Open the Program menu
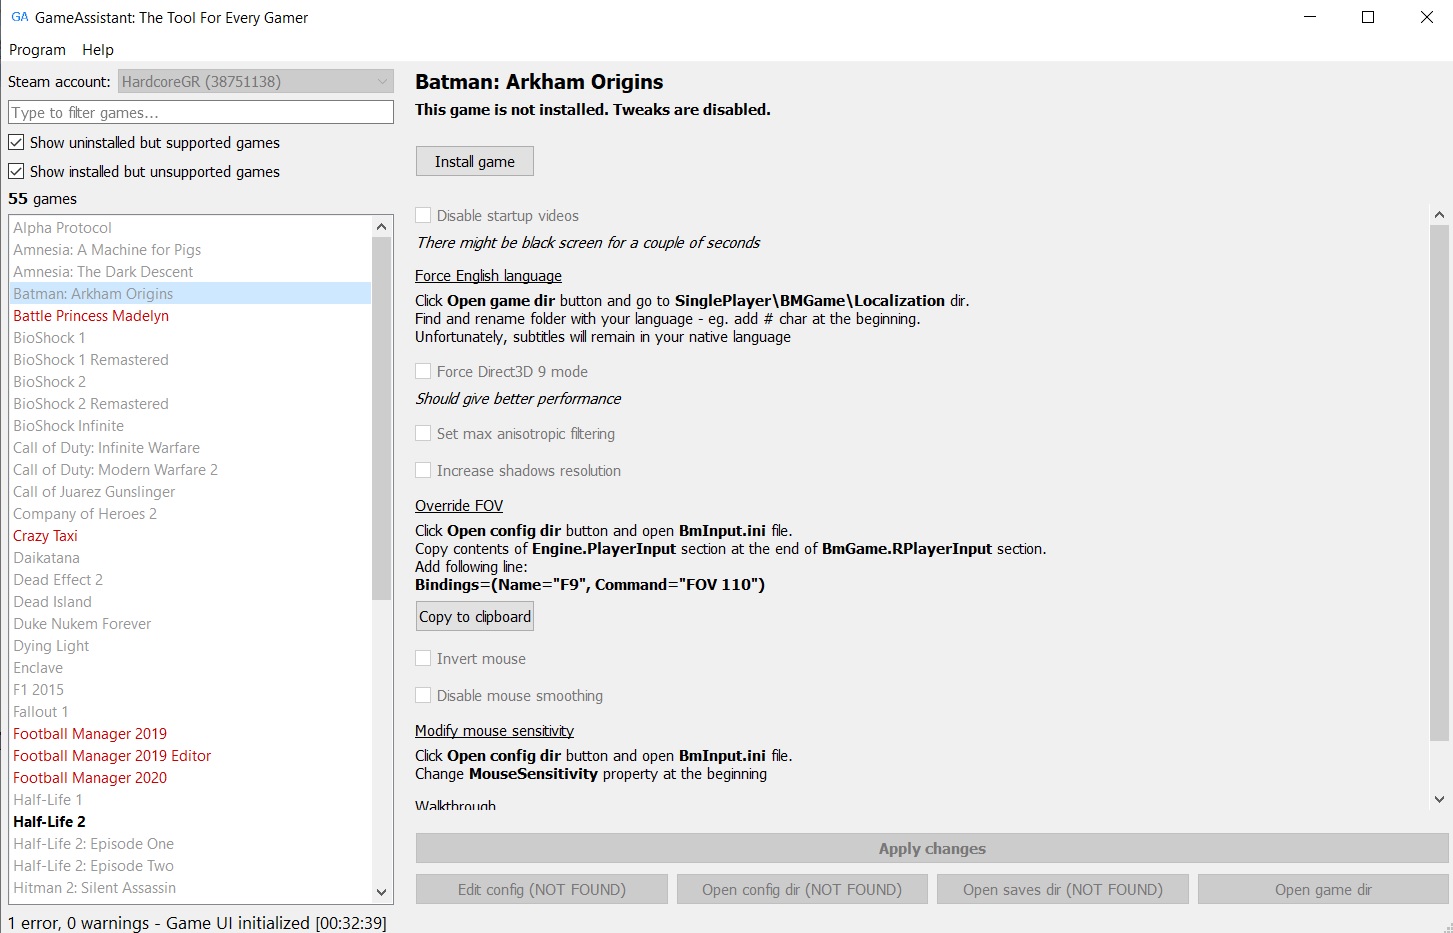 (x=37, y=49)
